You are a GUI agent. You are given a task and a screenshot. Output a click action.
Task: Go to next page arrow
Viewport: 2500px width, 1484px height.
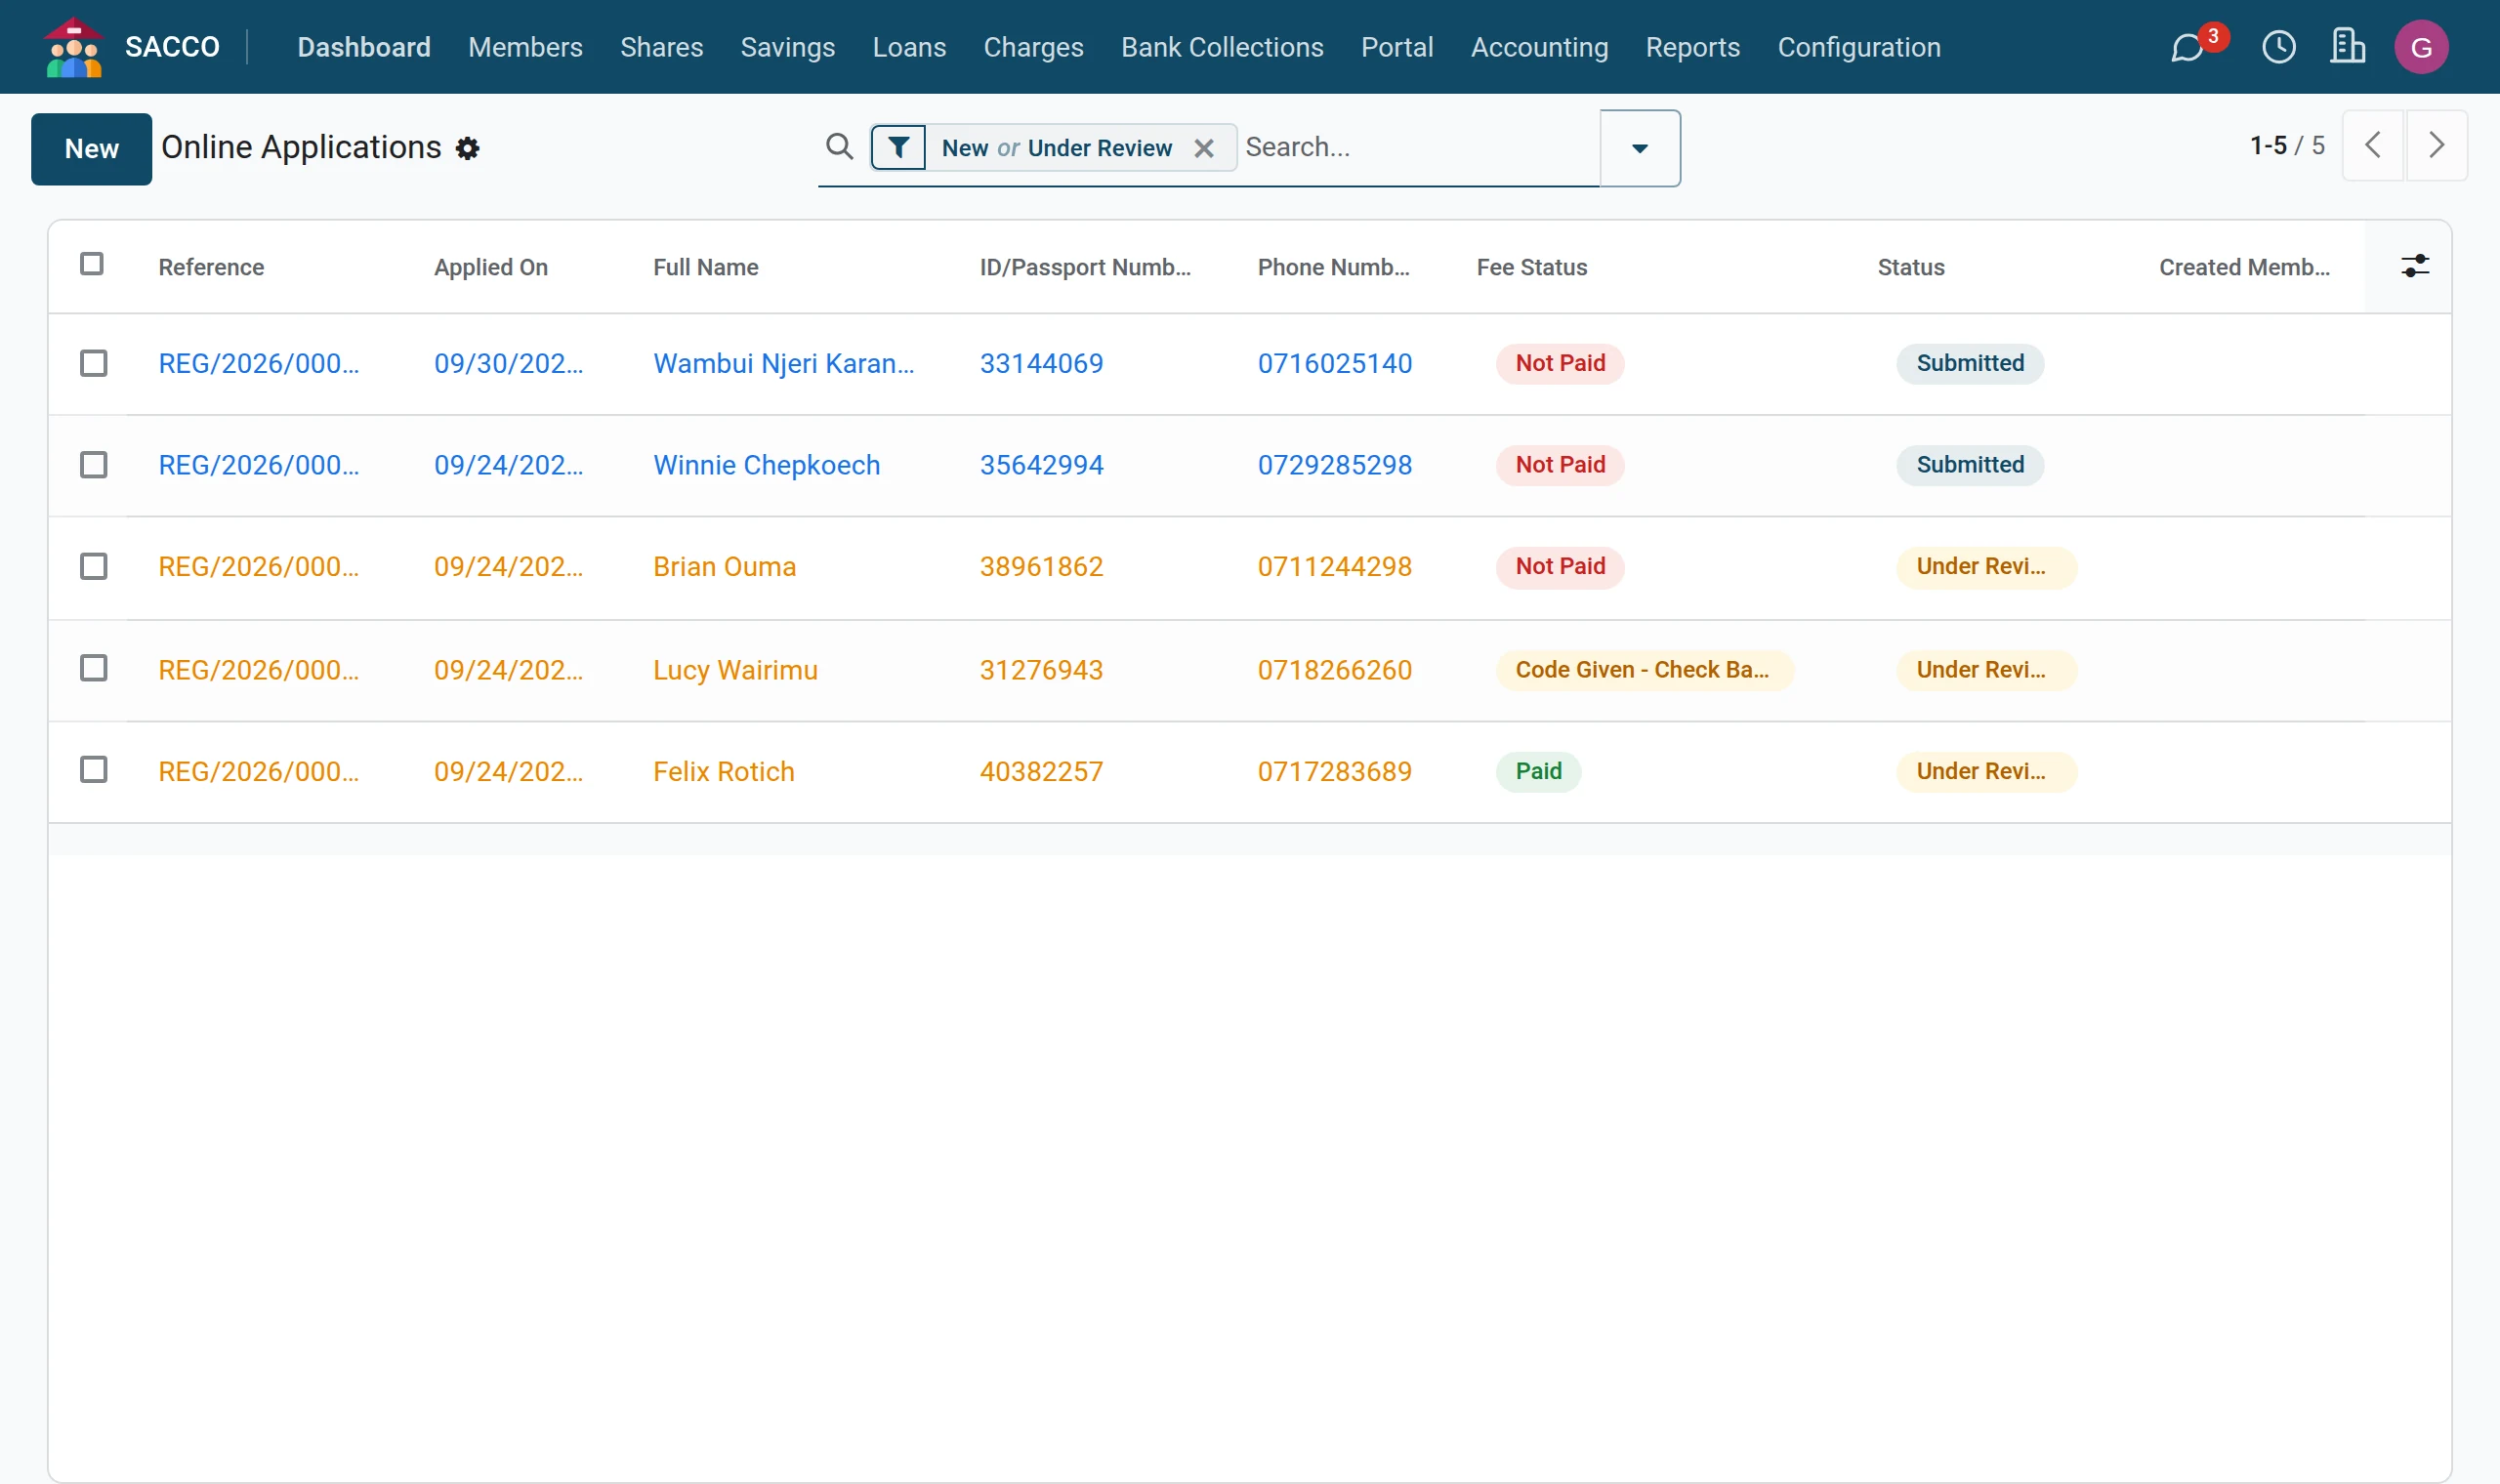click(x=2436, y=146)
